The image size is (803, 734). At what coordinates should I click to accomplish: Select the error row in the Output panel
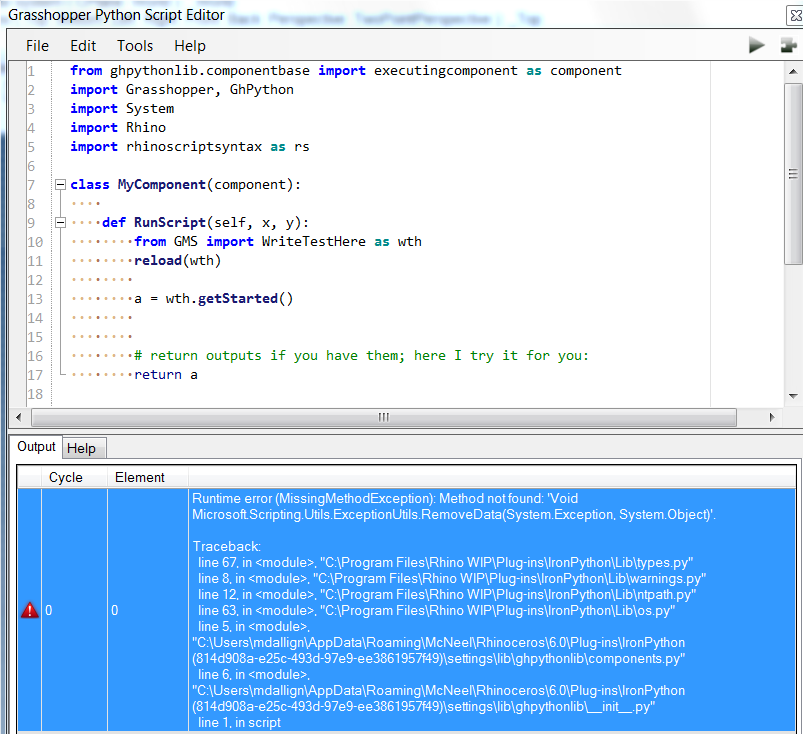[x=400, y=610]
